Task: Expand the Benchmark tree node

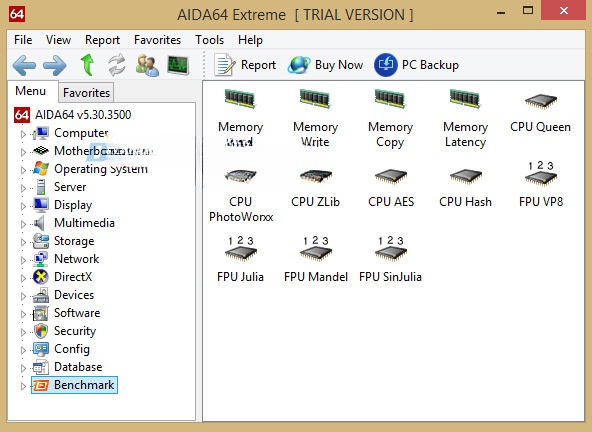Action: [x=23, y=386]
